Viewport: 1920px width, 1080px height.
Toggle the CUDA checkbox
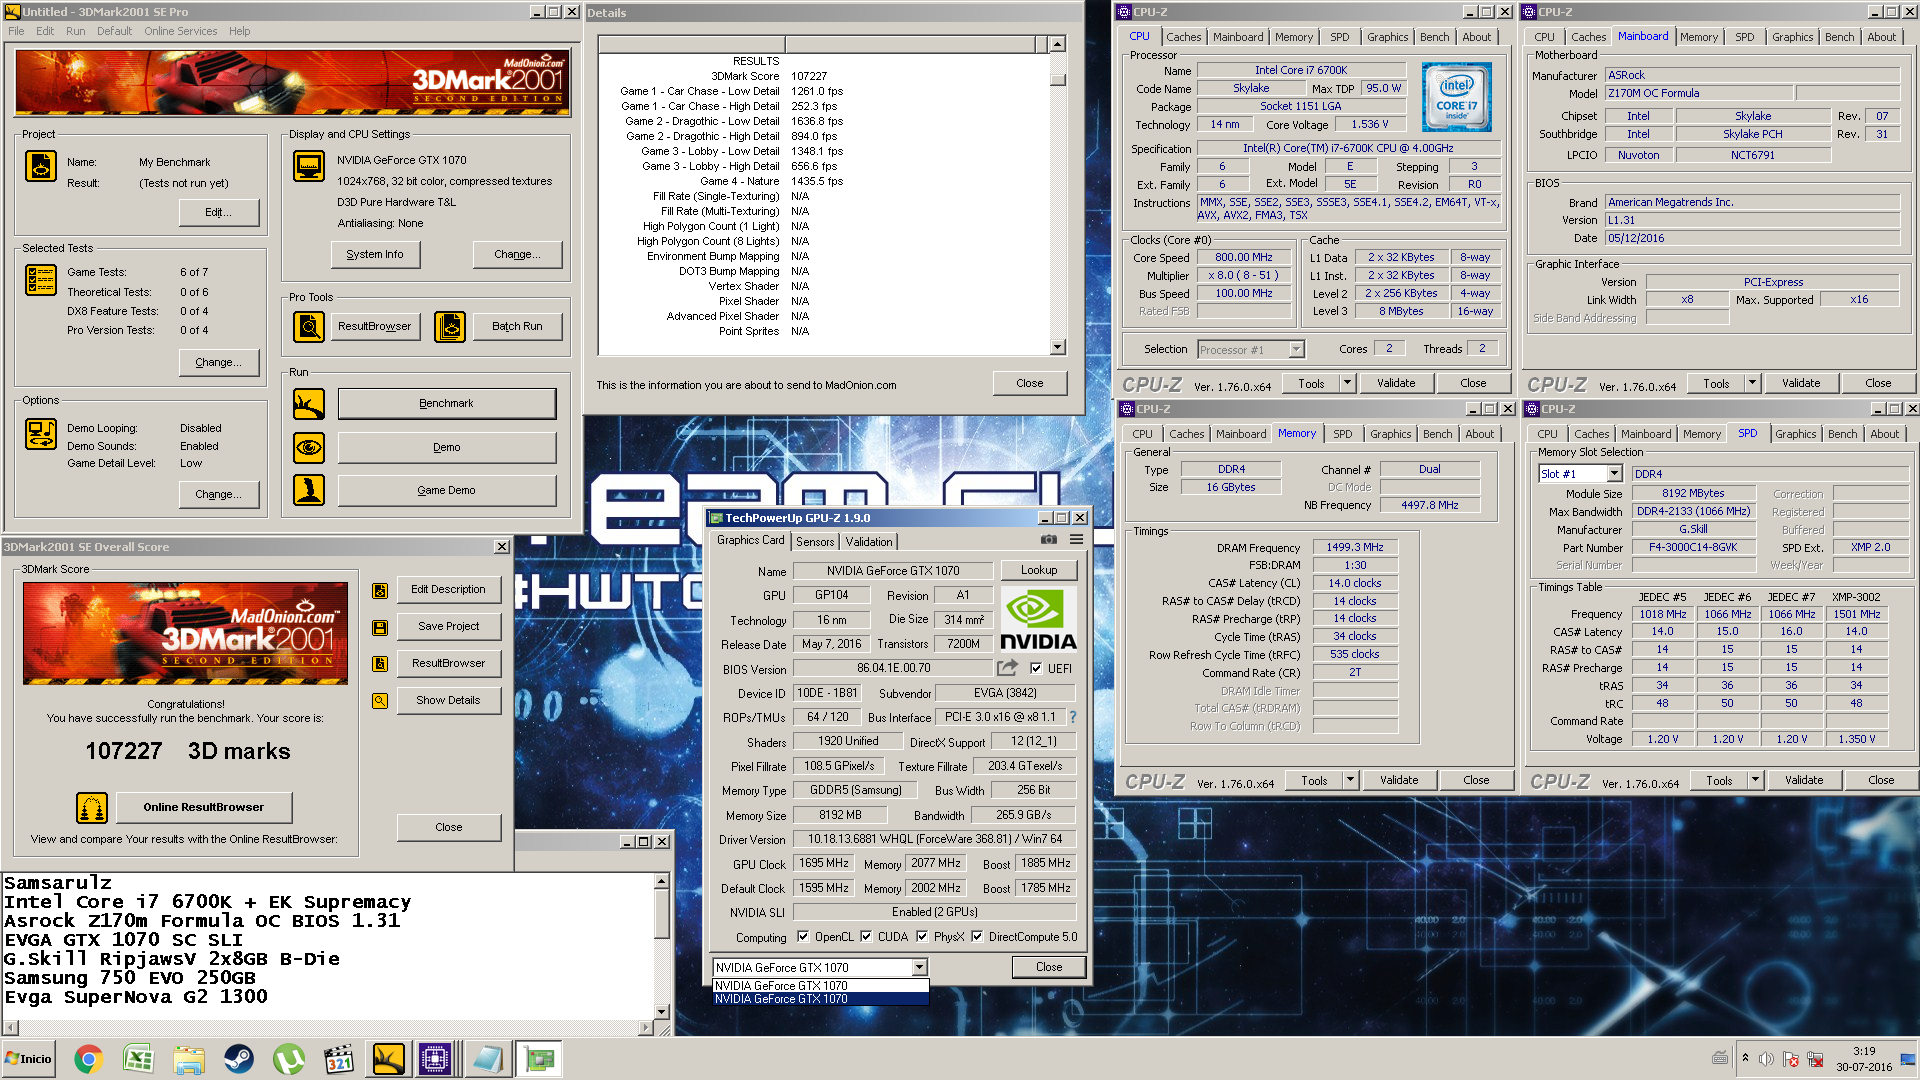pyautogui.click(x=866, y=937)
